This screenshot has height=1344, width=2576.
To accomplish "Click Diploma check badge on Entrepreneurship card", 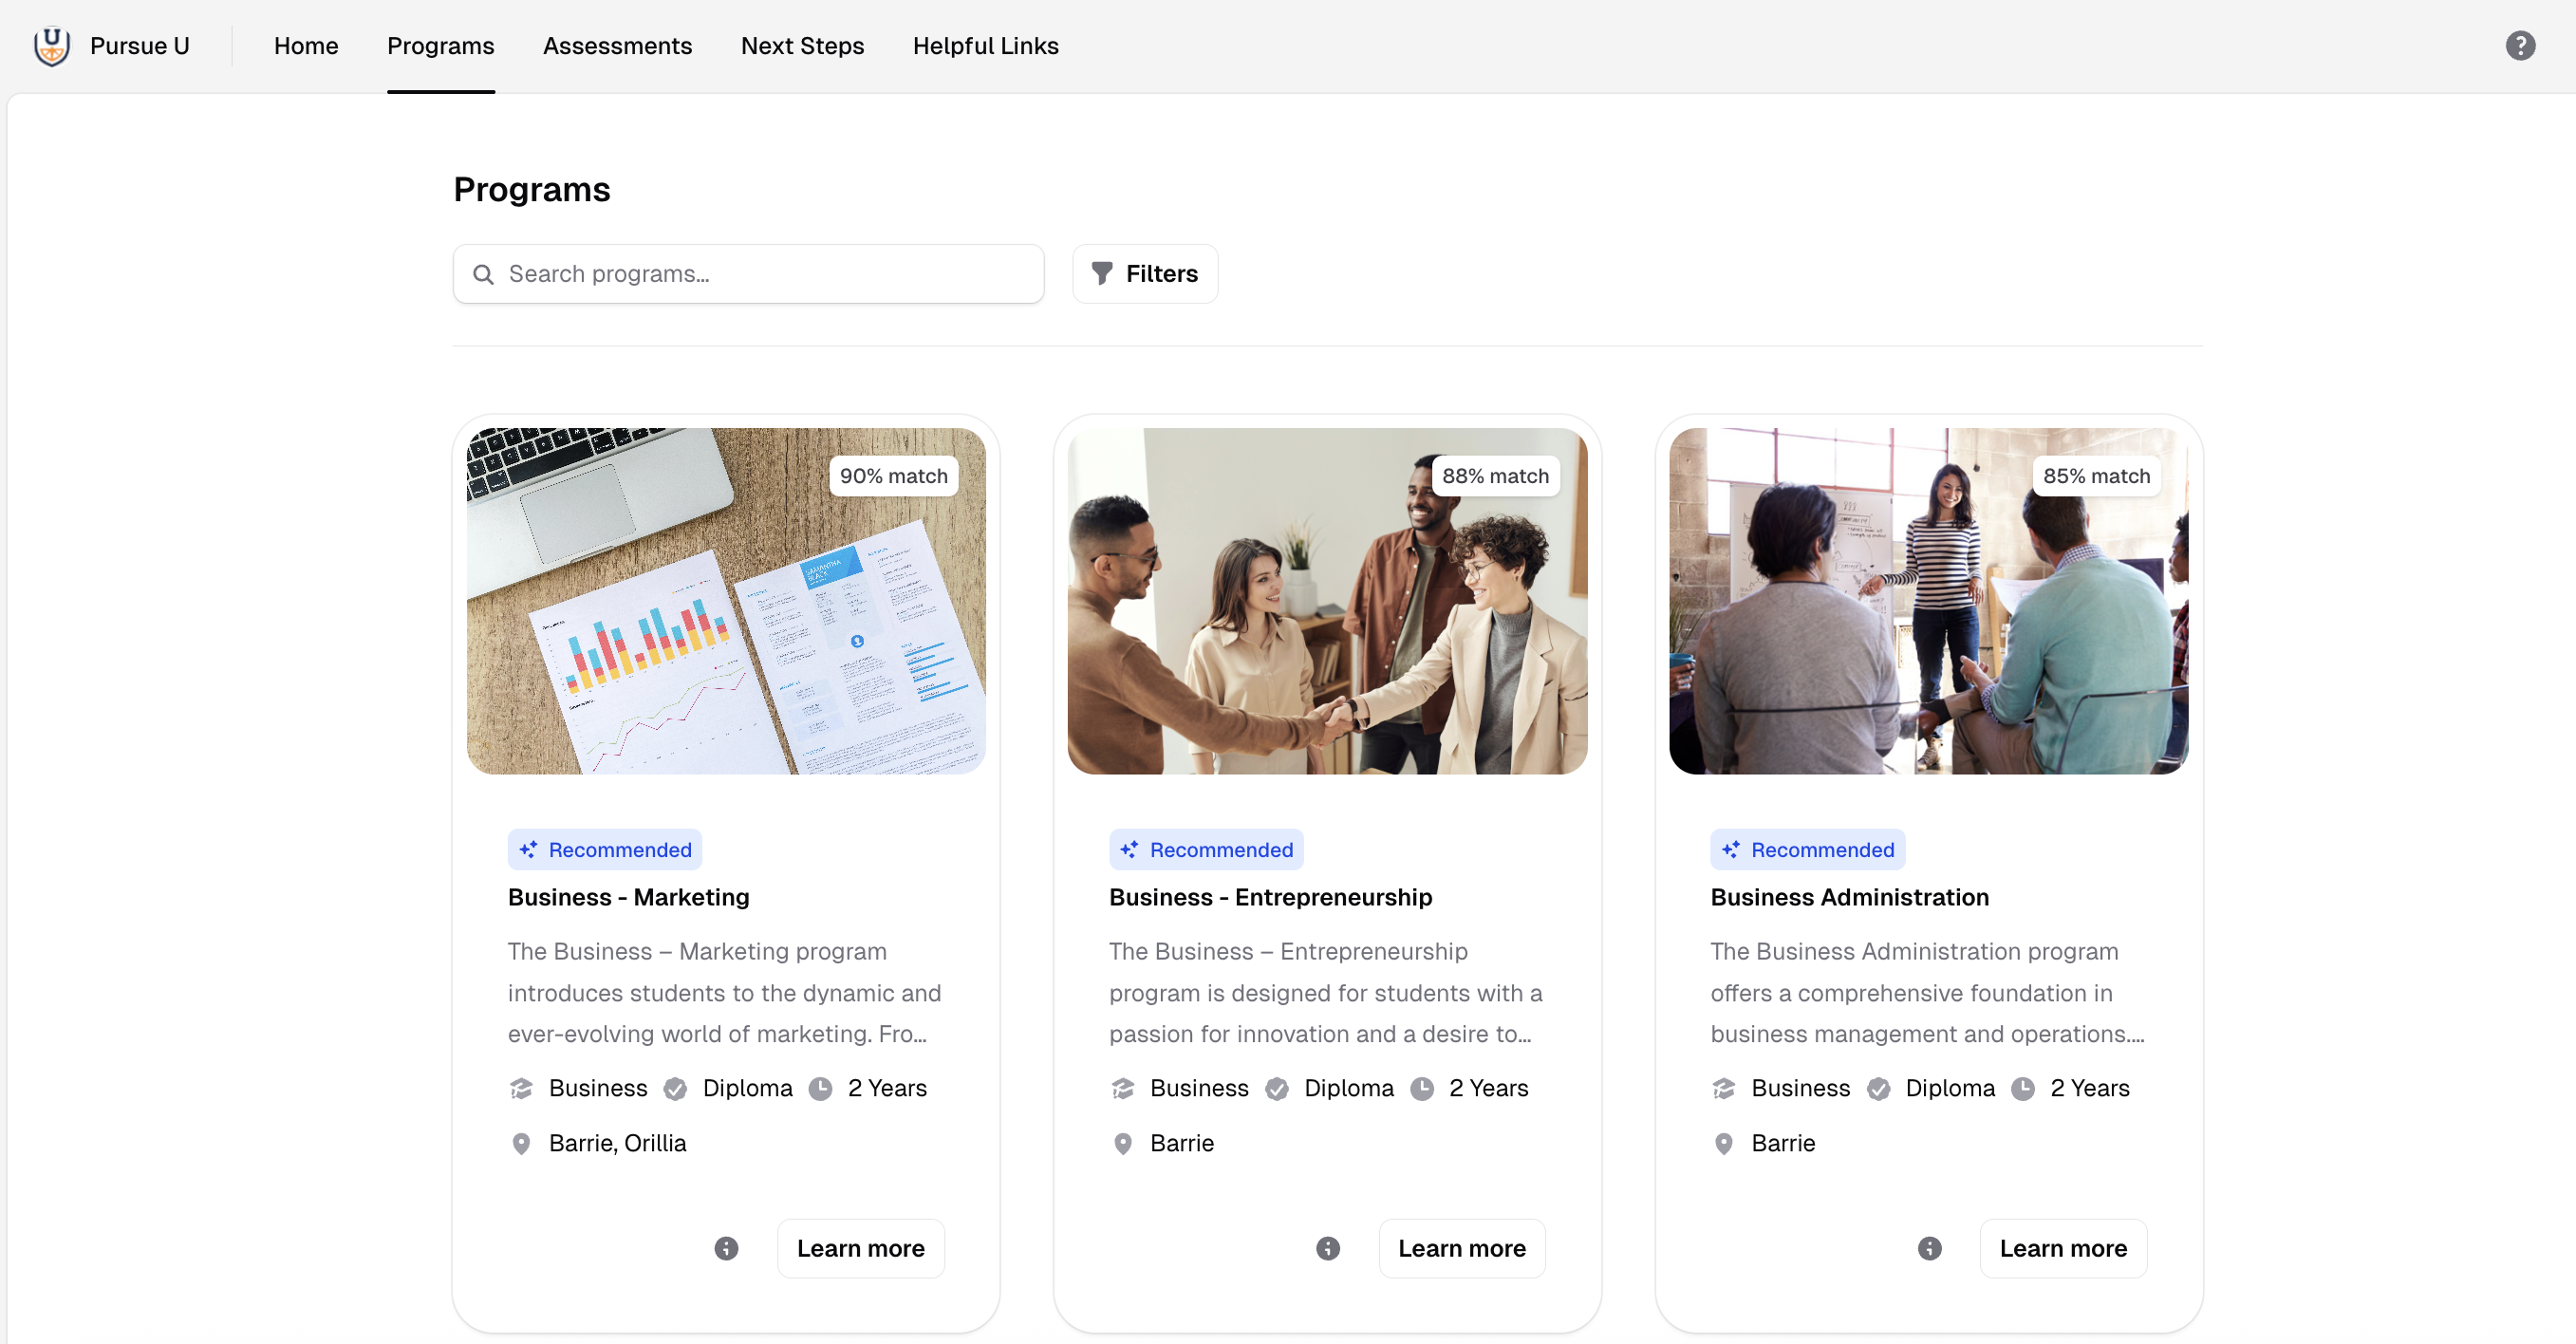I will point(1276,1088).
